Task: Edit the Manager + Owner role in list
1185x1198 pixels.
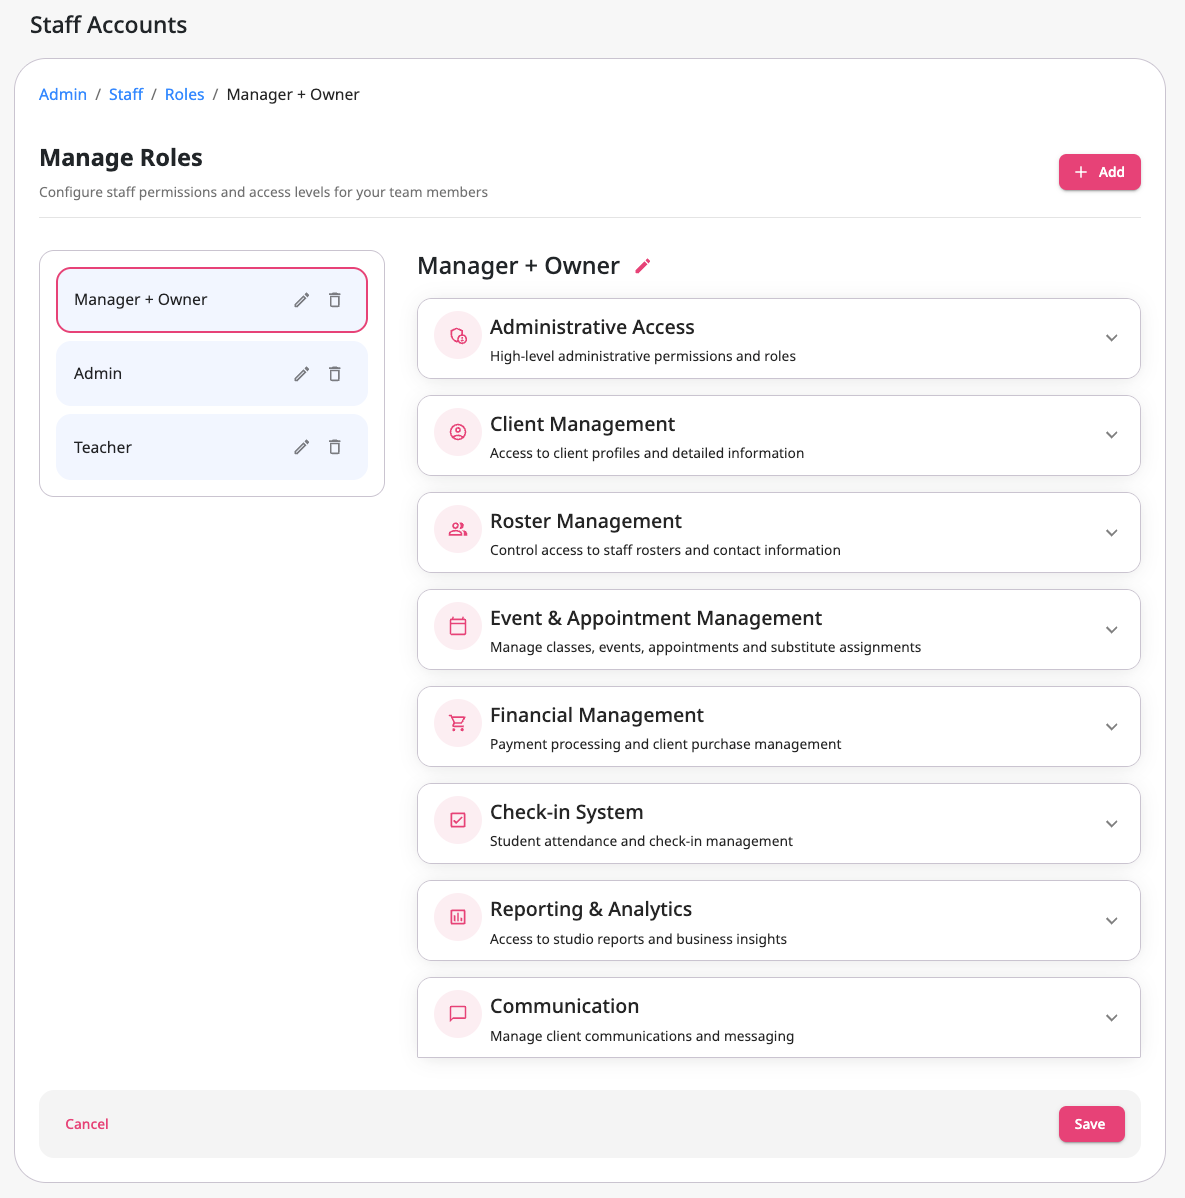Action: point(302,300)
